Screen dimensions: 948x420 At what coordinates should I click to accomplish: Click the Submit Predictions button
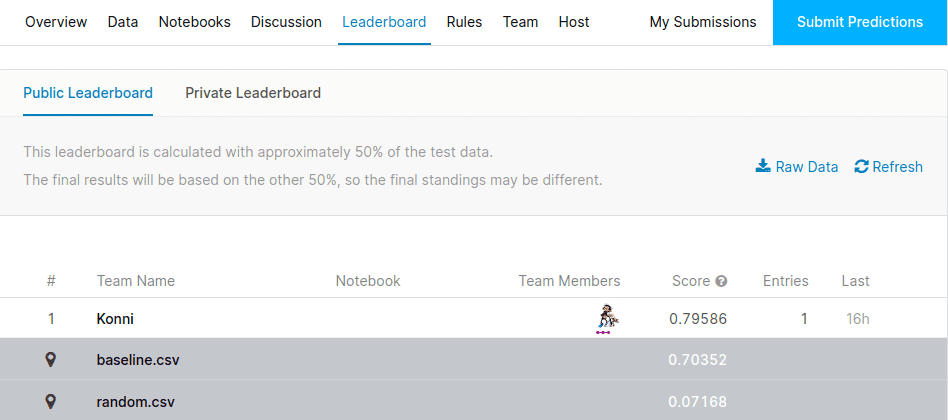[860, 22]
